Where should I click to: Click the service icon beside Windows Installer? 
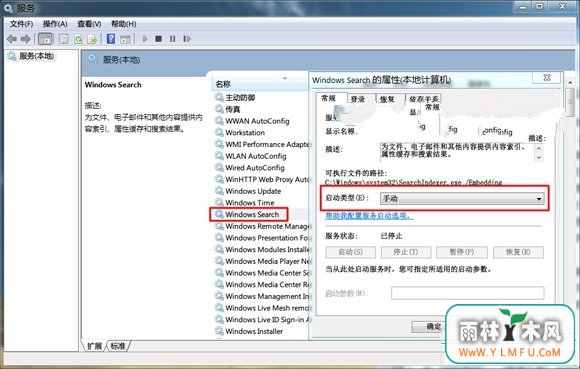tap(219, 331)
